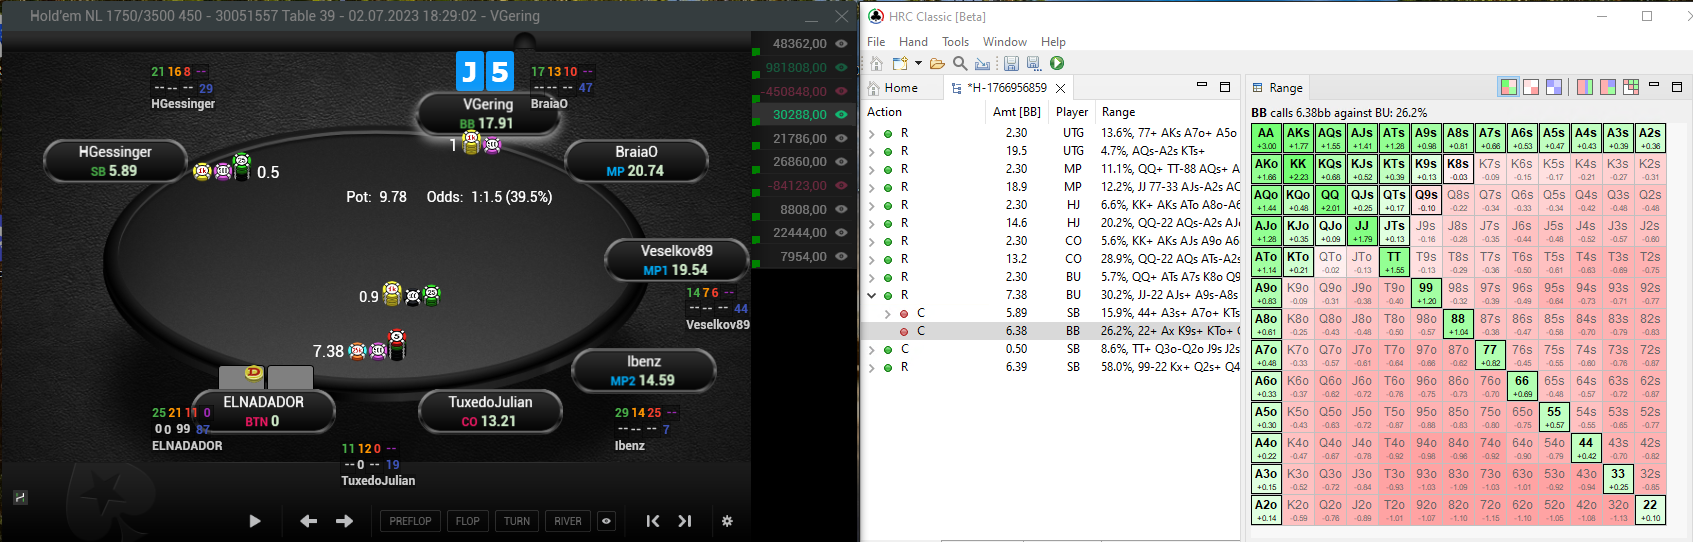Expand the MP 2.30 raise tree row
This screenshot has height=542, width=1693.
[x=872, y=169]
